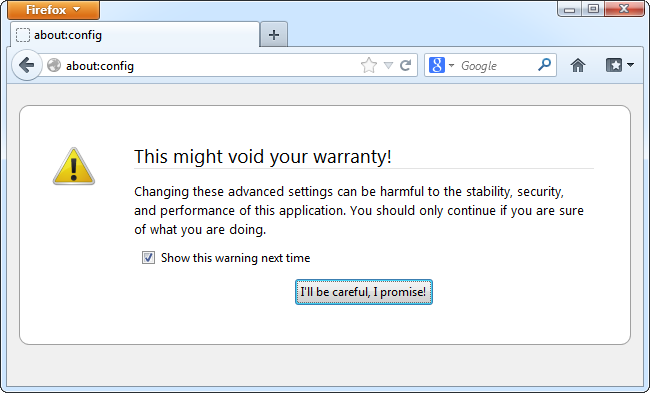Maximize the Firefox window
Viewport: 650px width, 393px height.
pyautogui.click(x=593, y=9)
